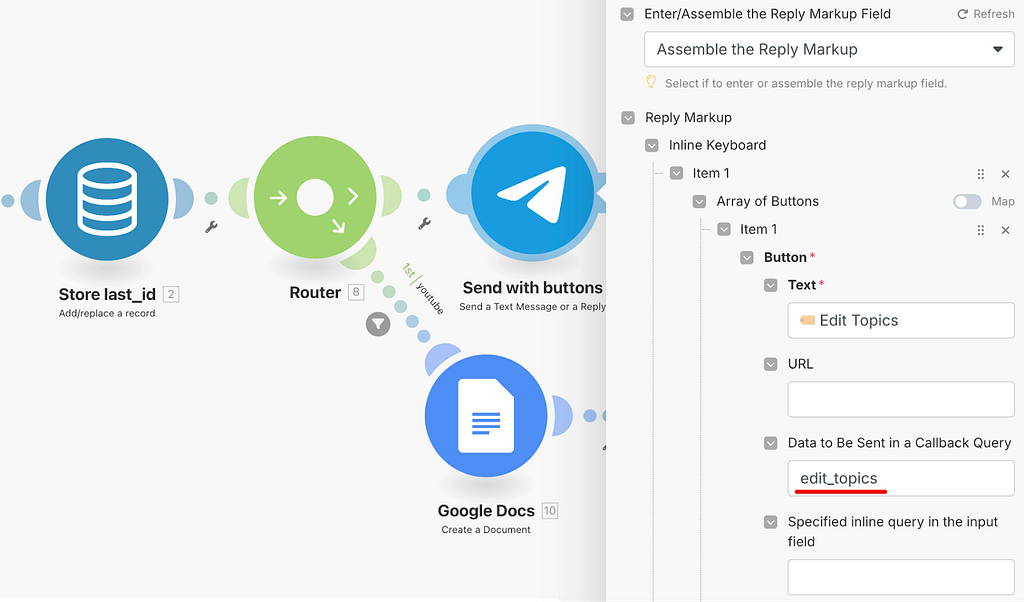Screen dimensions: 1024x602
Task: Click the Refresh button
Action: (985, 14)
